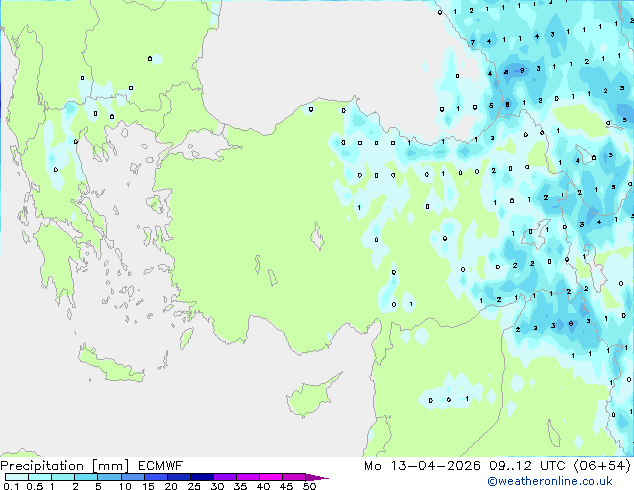The width and height of the screenshot is (634, 490).
Task: Click the '45' legend scale label
Action: pyautogui.click(x=286, y=486)
